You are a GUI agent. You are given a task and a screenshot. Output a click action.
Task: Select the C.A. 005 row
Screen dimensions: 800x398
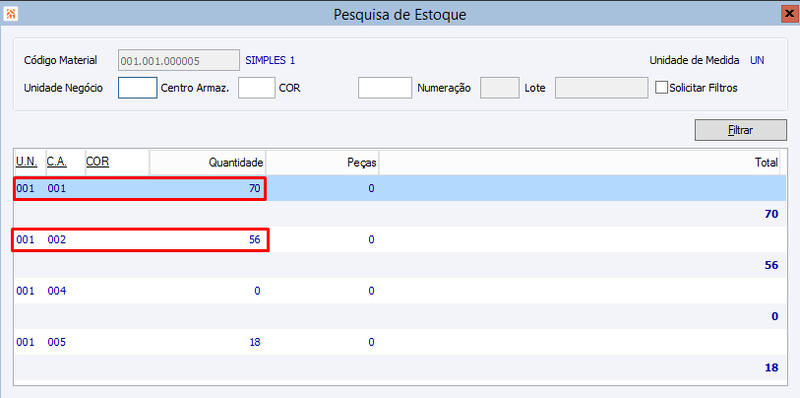pyautogui.click(x=399, y=342)
